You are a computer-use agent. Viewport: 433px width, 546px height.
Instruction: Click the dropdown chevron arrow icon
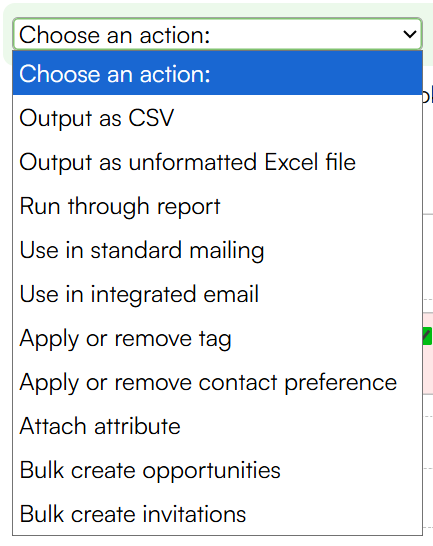(x=409, y=34)
